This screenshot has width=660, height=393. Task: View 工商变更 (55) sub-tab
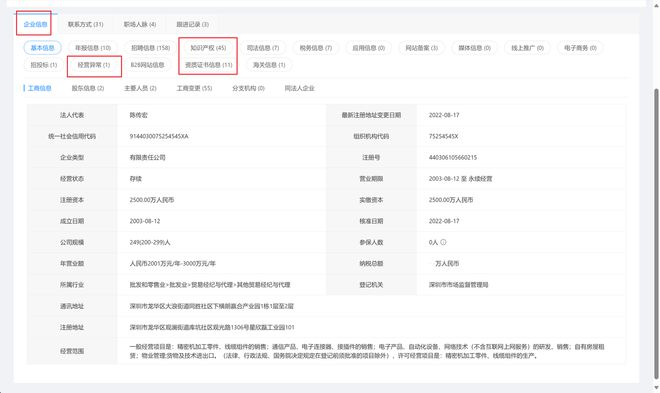click(x=194, y=88)
